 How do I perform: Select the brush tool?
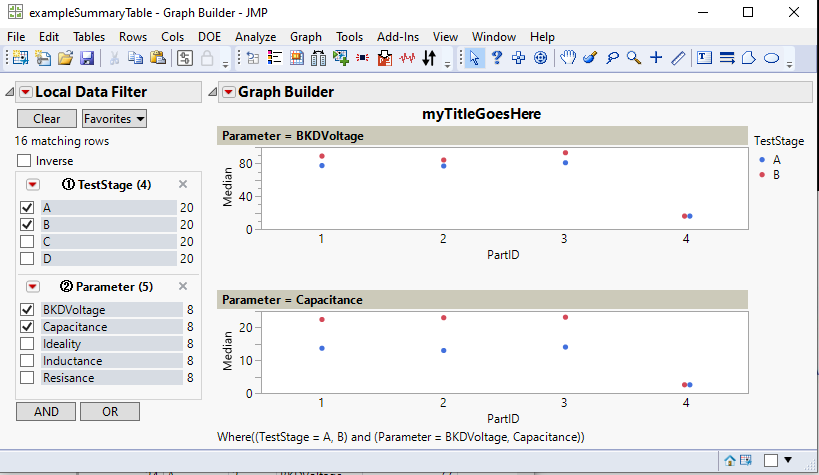[590, 57]
